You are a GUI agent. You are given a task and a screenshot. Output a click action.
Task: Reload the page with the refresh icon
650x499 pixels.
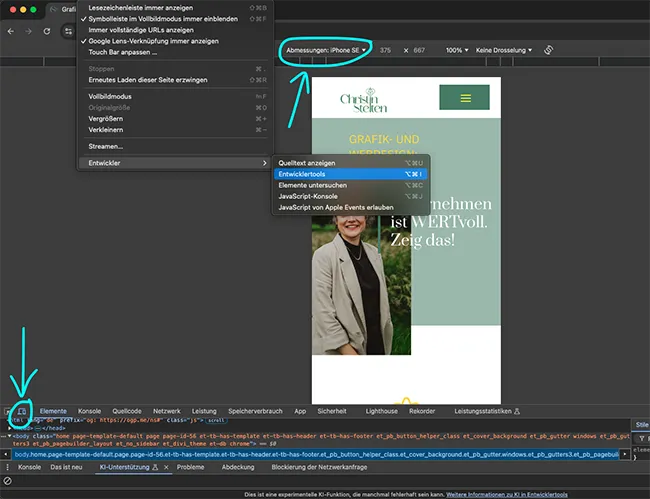coord(47,31)
